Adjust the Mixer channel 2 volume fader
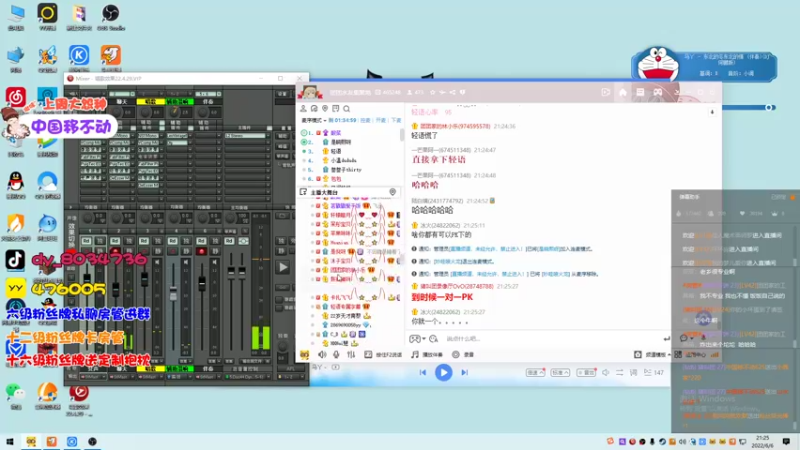This screenshot has height=450, width=800. coord(116,289)
